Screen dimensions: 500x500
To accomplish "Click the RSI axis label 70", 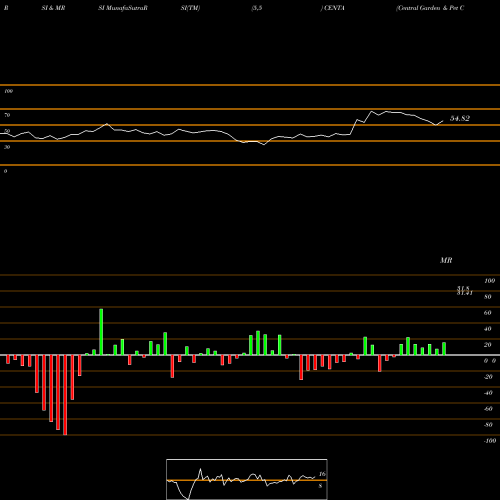I will point(7,115).
